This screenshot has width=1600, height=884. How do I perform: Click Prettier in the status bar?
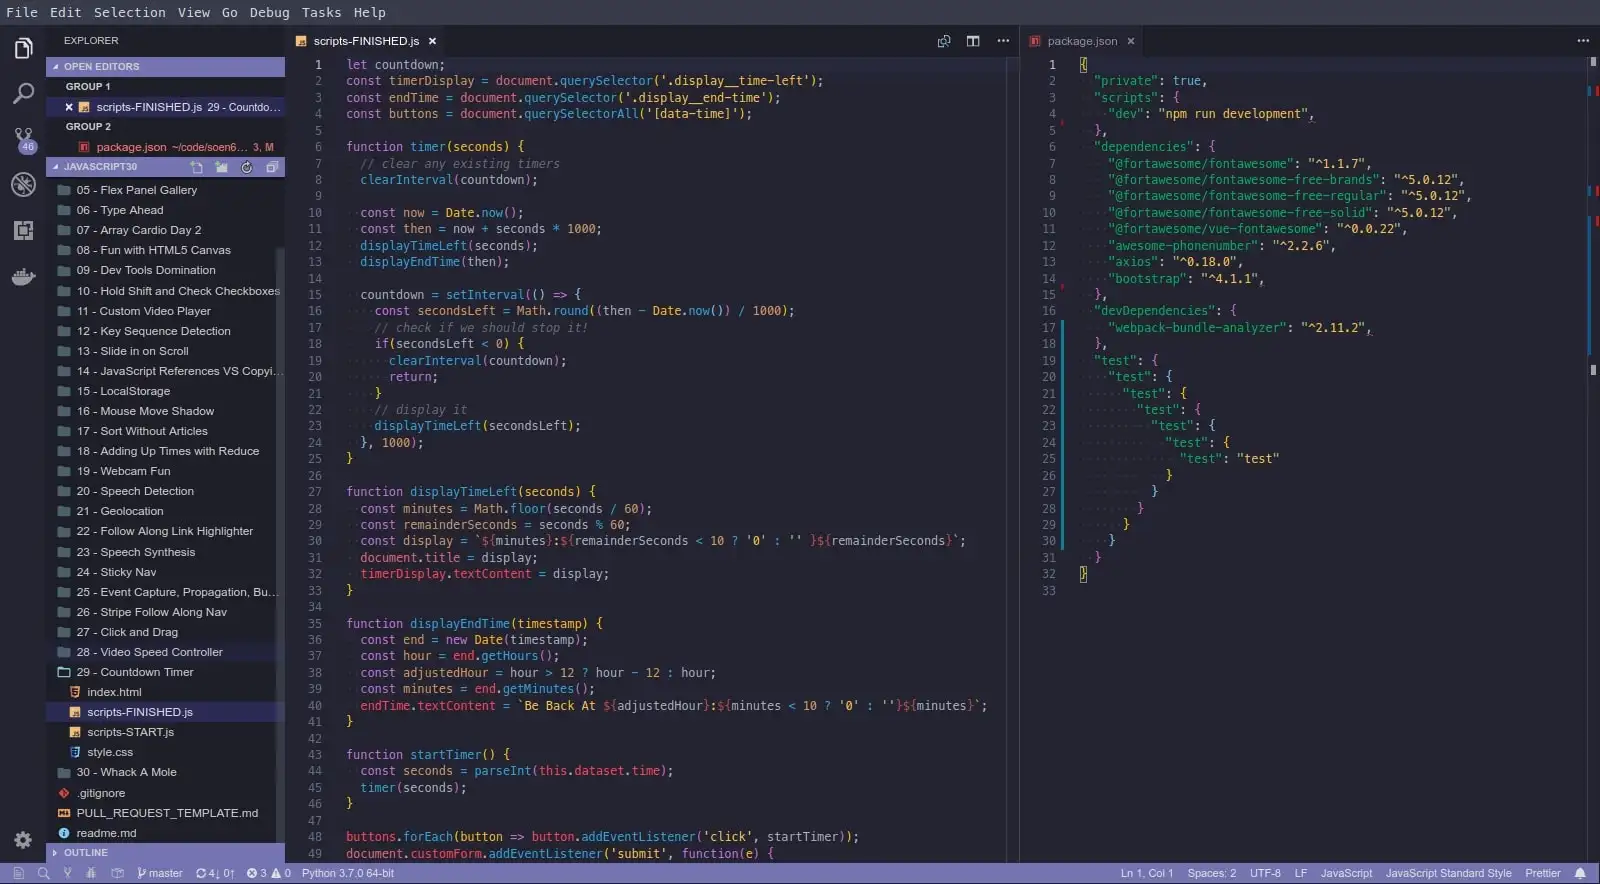[x=1542, y=873]
